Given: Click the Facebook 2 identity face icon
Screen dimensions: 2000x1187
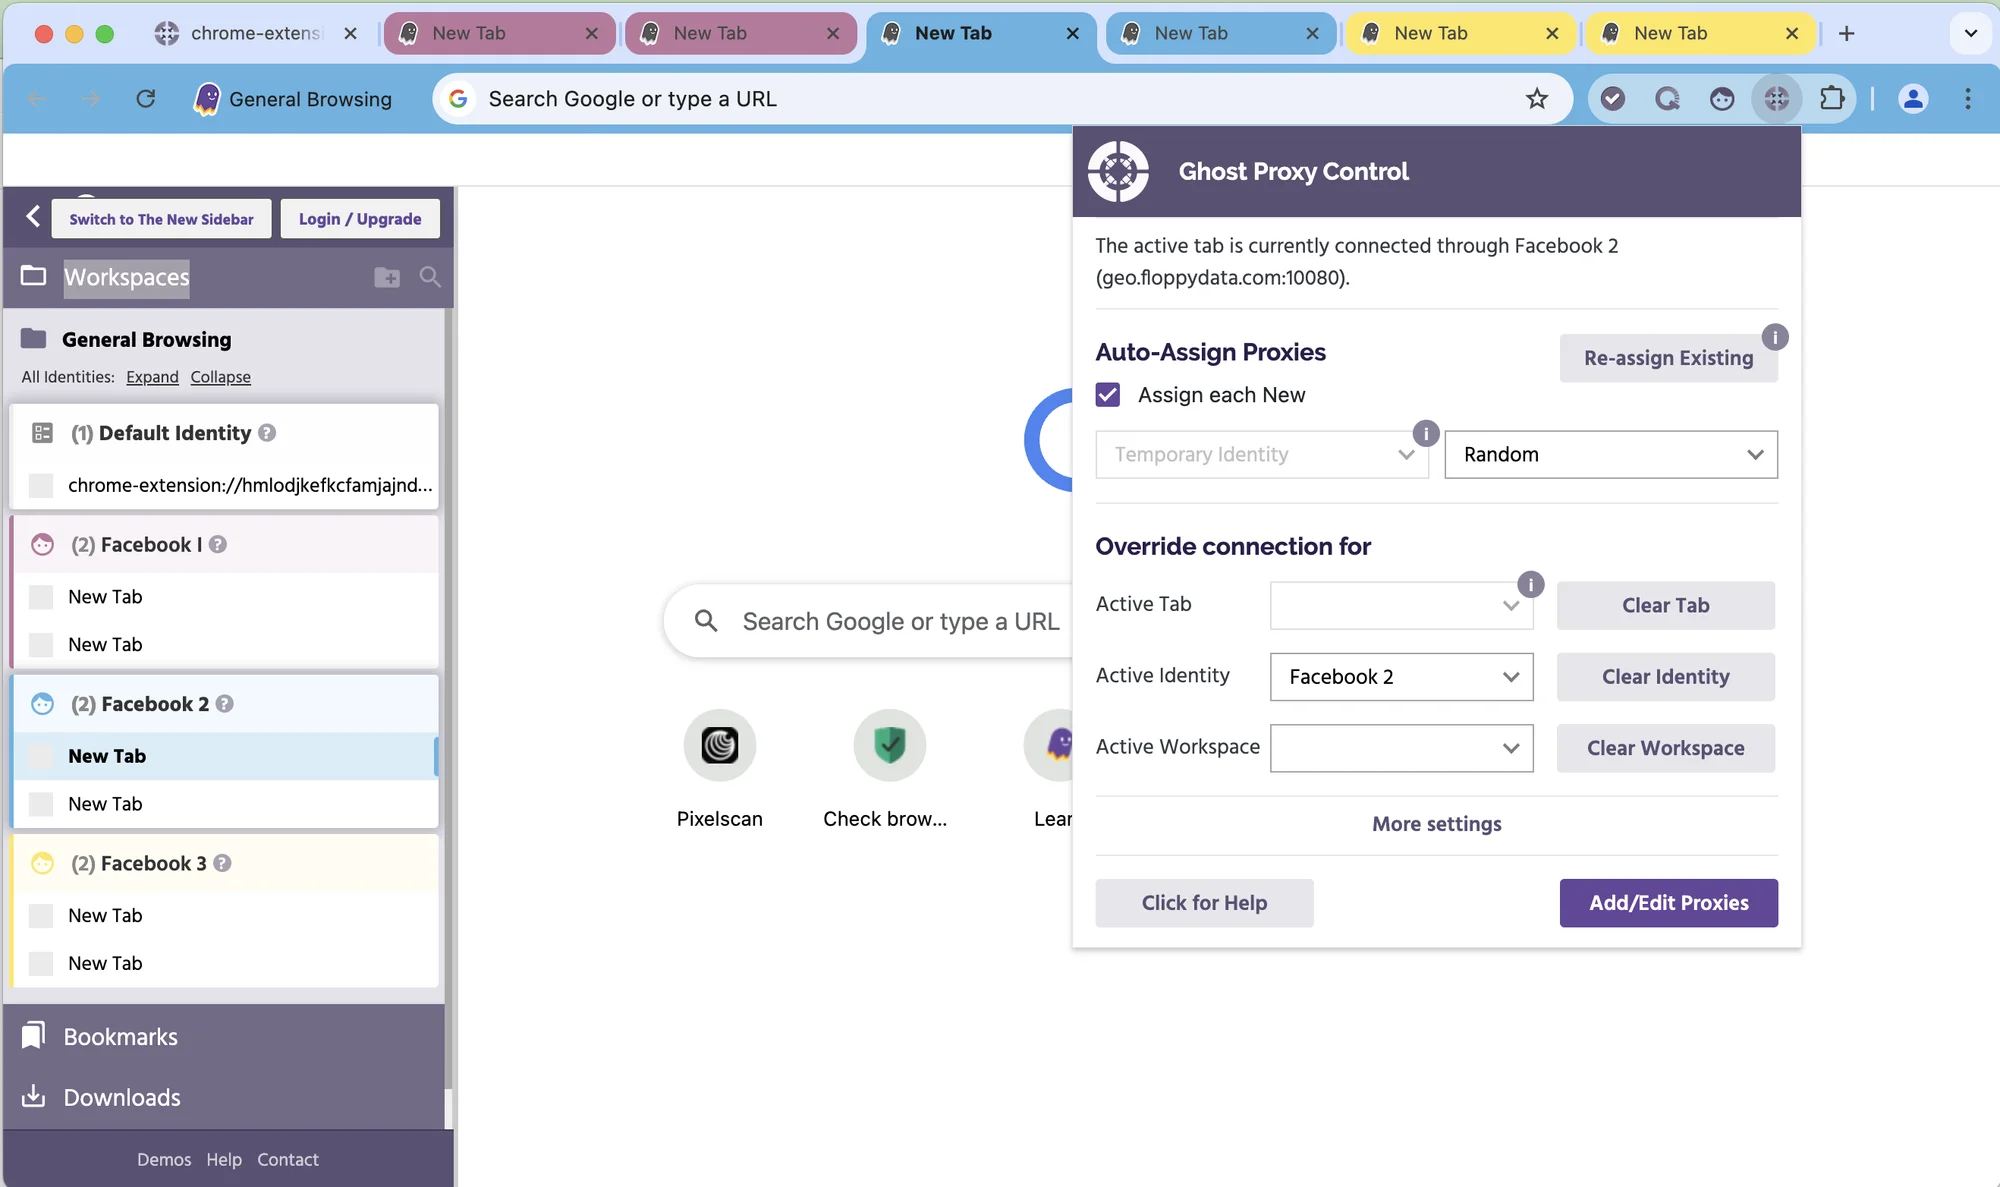Looking at the screenshot, I should tap(42, 704).
